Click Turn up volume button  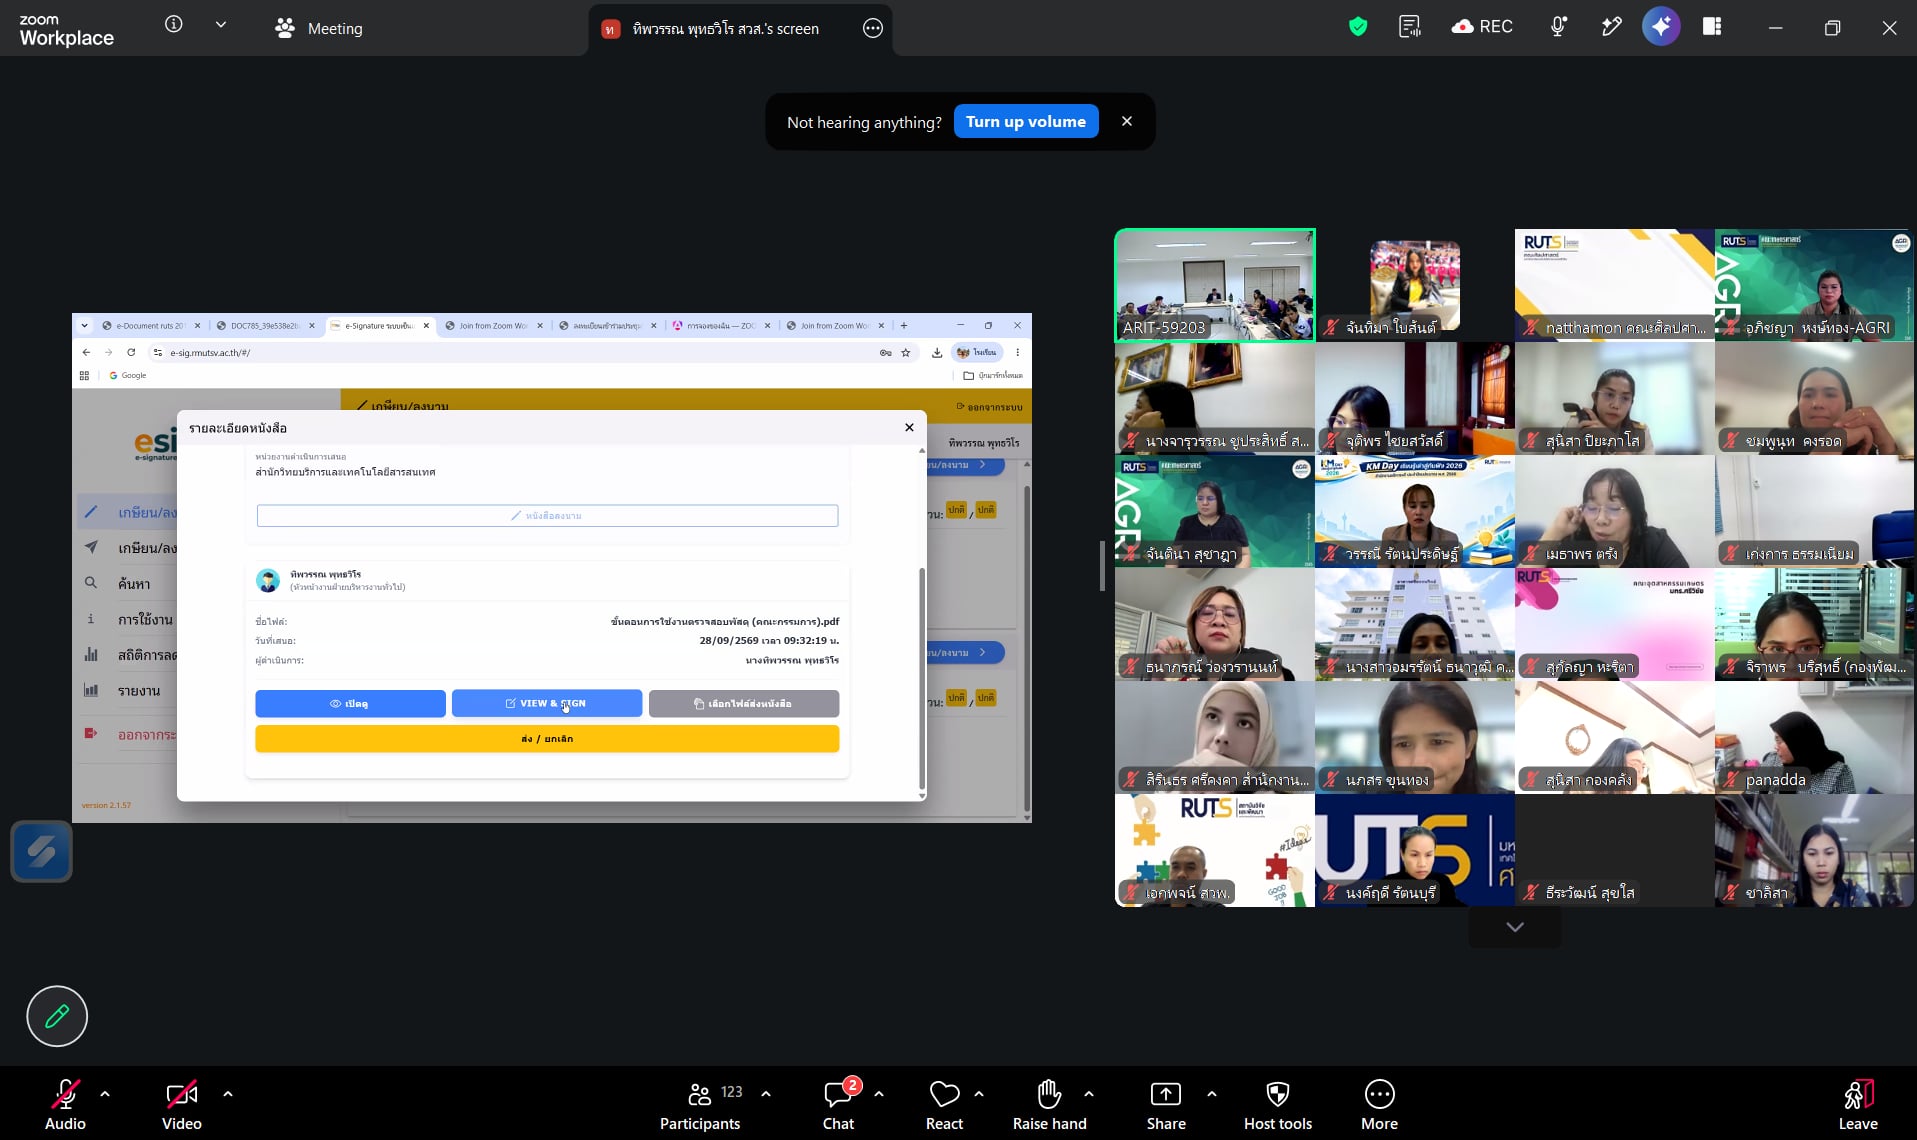click(x=1026, y=121)
